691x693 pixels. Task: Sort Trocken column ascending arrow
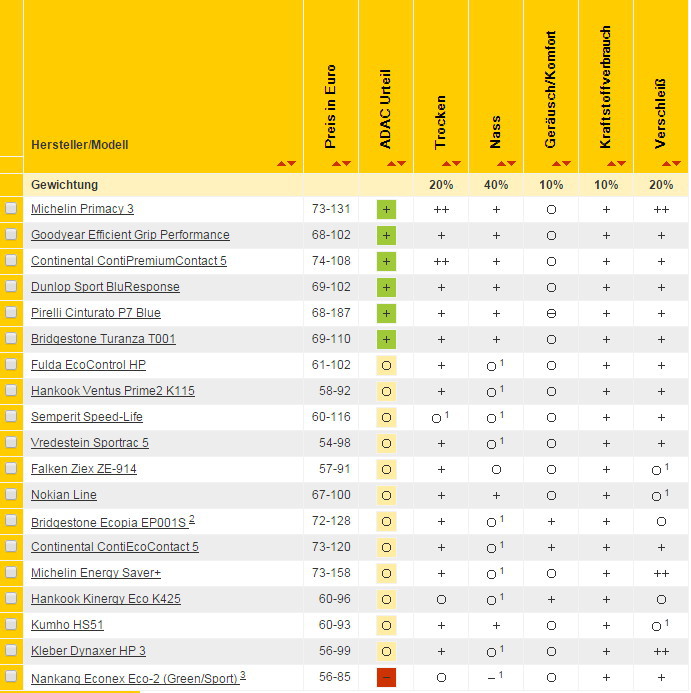[x=446, y=164]
